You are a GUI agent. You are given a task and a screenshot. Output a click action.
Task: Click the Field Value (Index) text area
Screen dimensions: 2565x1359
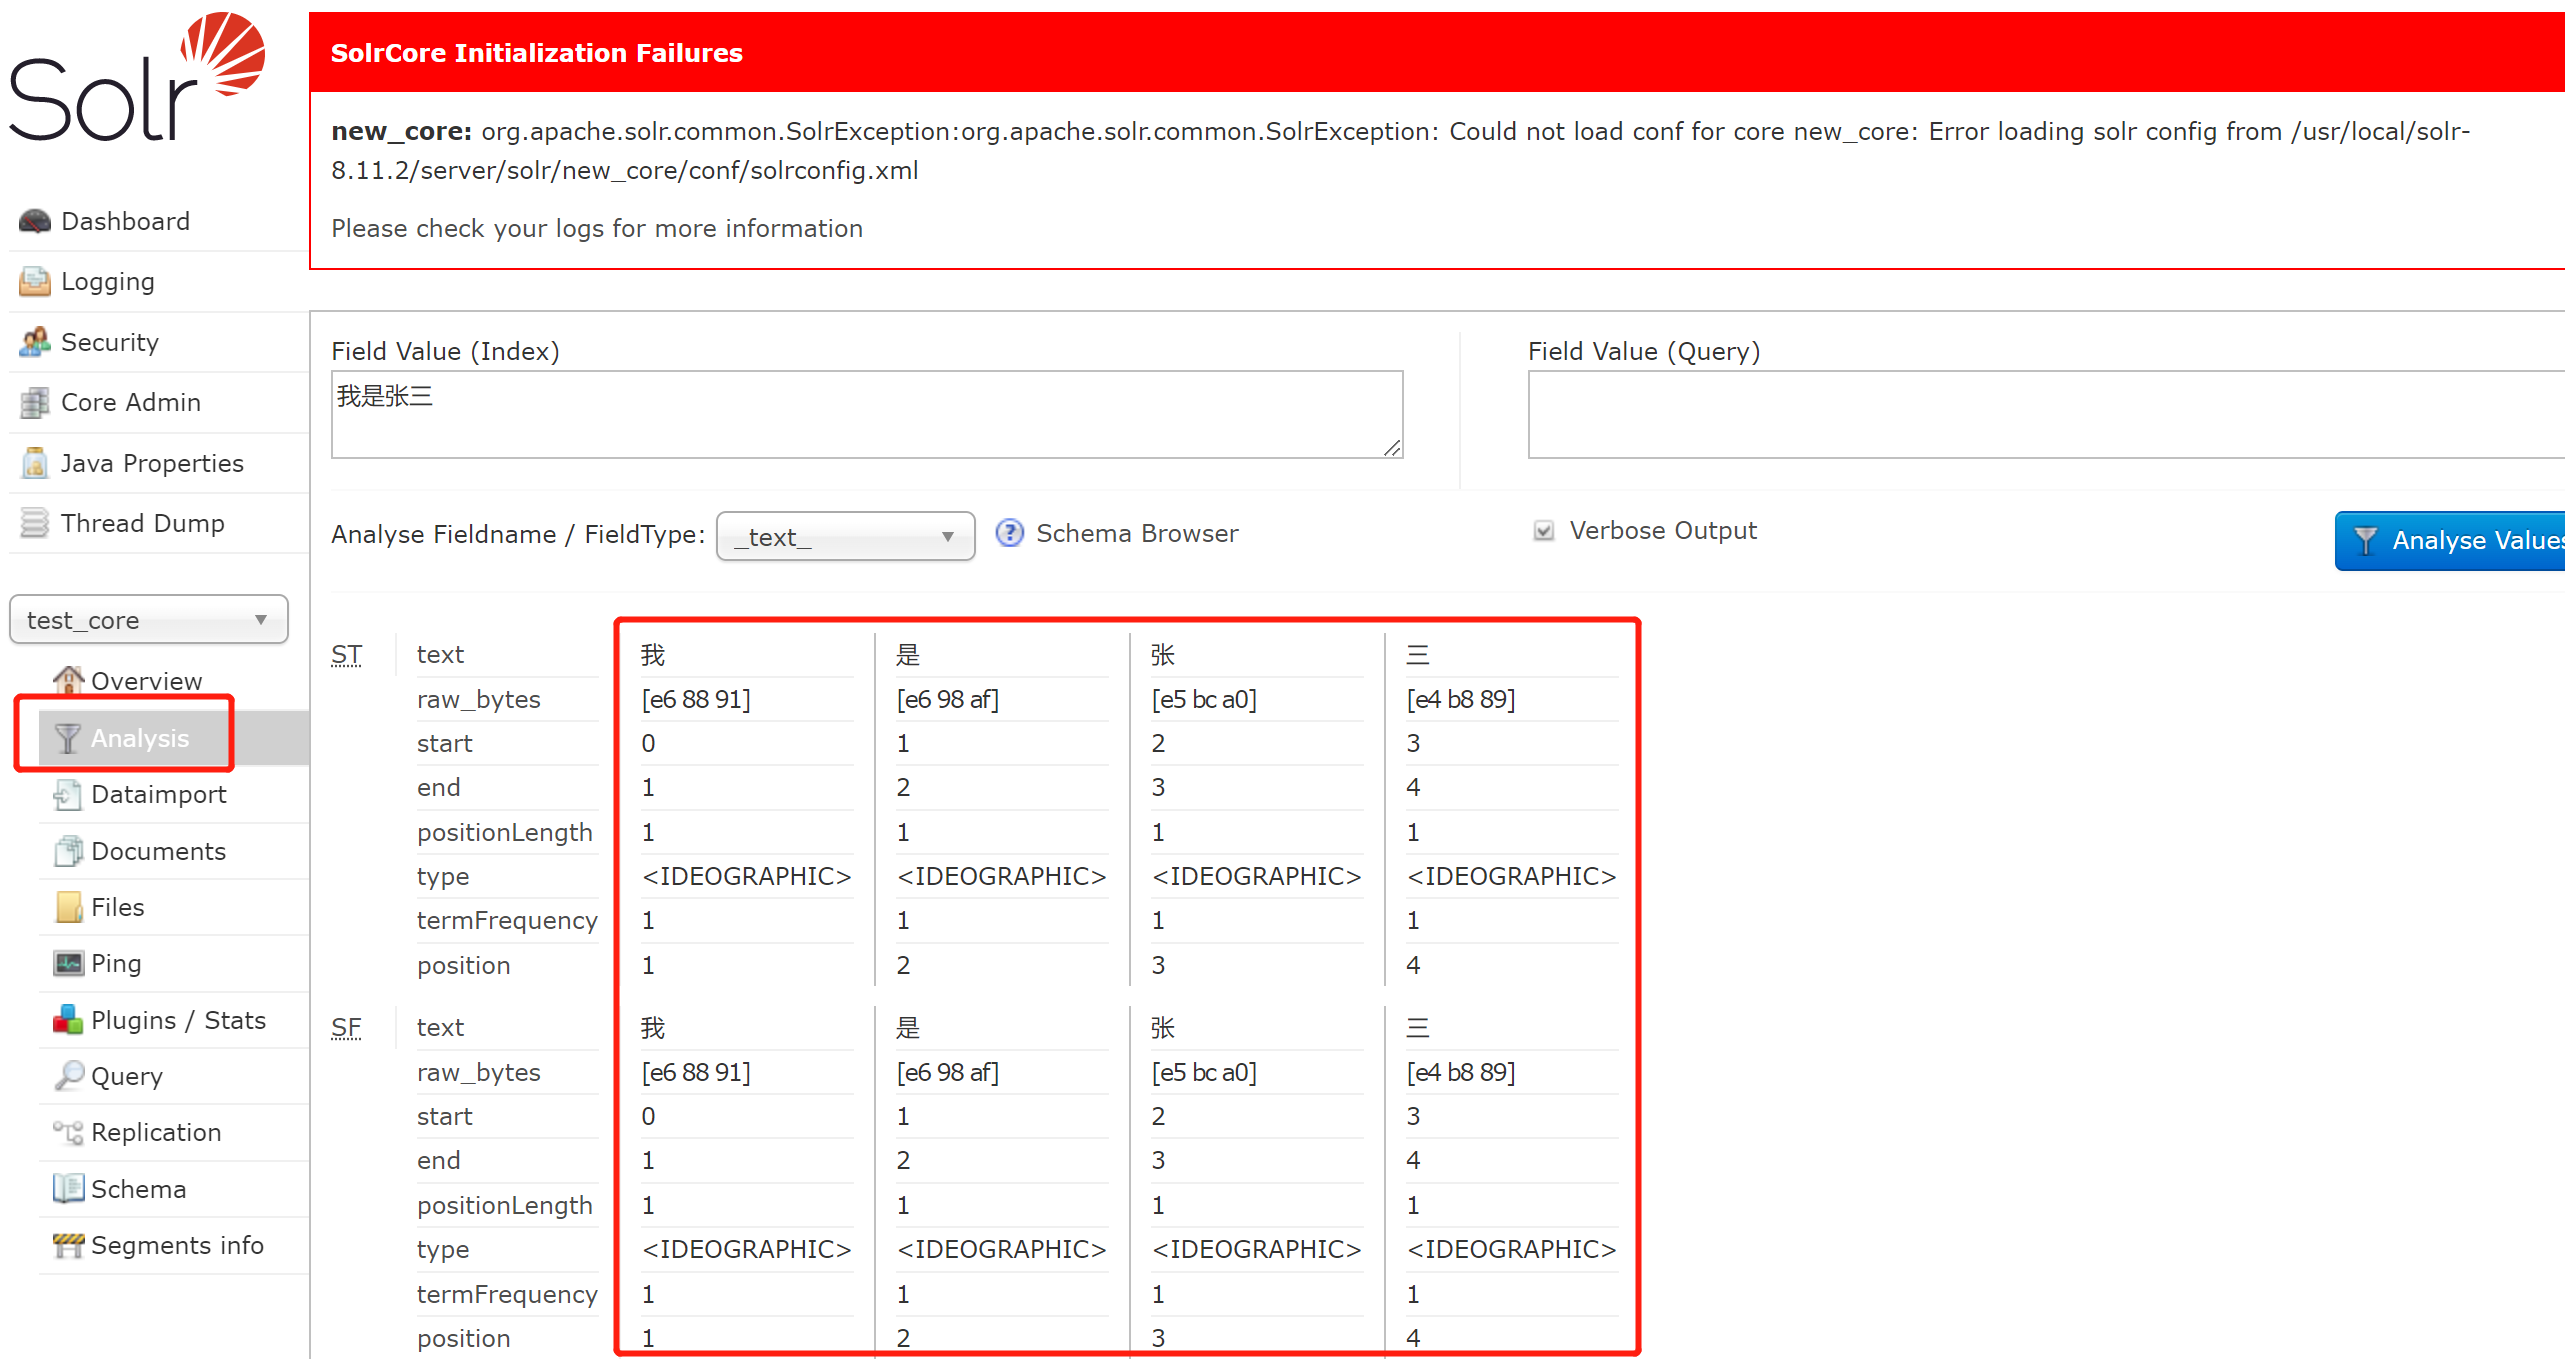point(866,415)
